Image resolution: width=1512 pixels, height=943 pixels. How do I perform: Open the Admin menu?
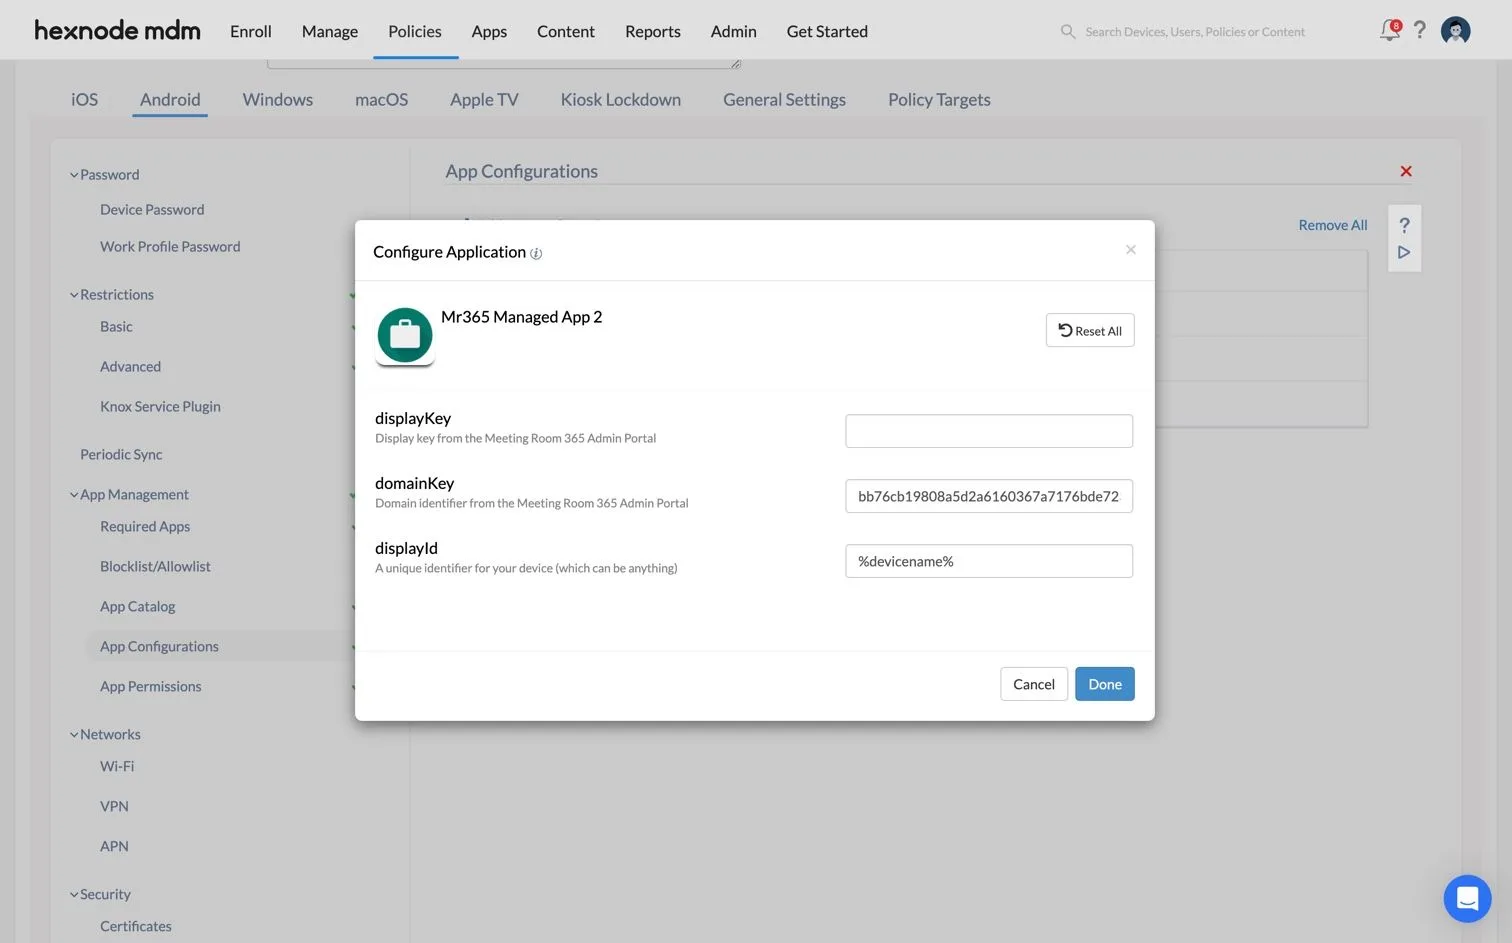733,31
